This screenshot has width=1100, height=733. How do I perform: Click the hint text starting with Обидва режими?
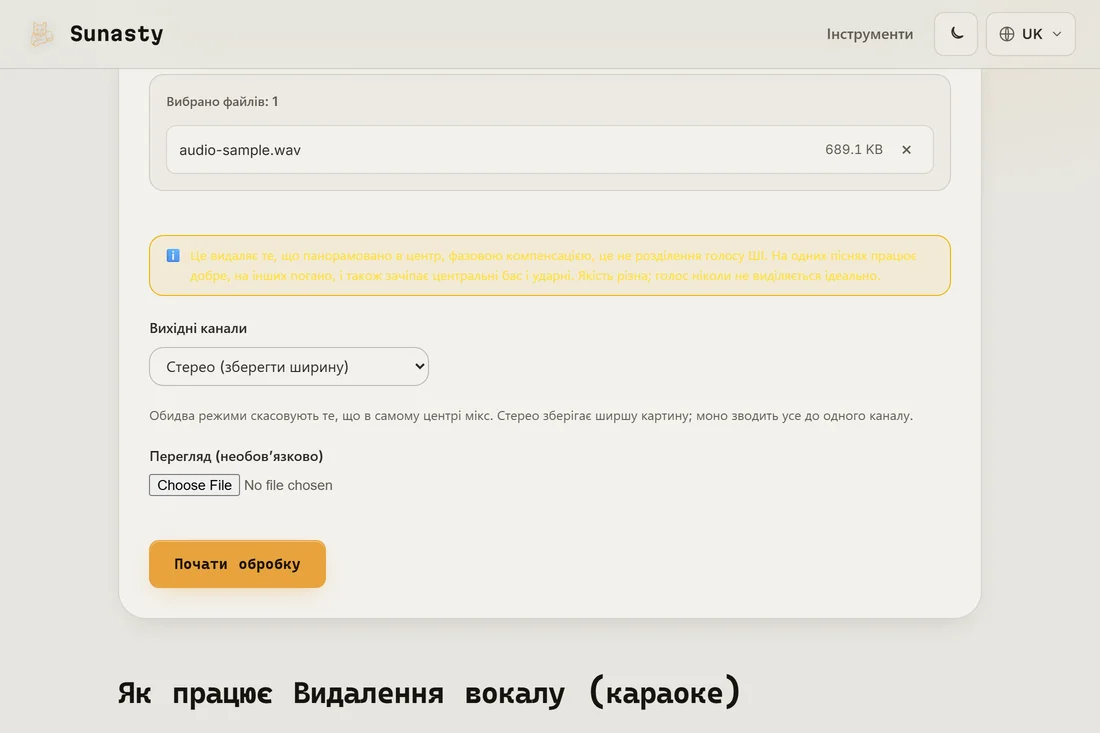pyautogui.click(x=531, y=415)
